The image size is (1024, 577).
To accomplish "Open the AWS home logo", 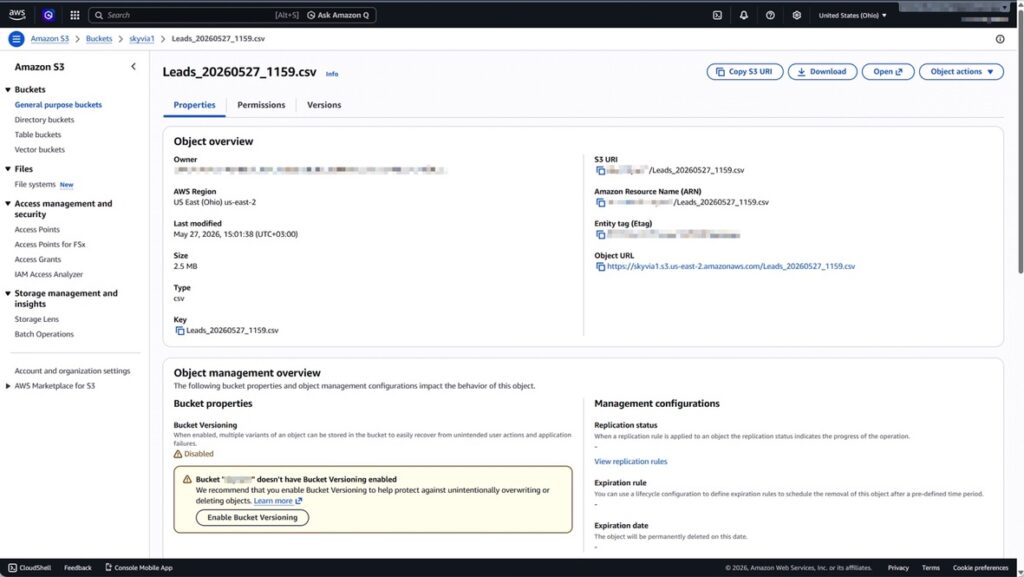I will coord(17,14).
